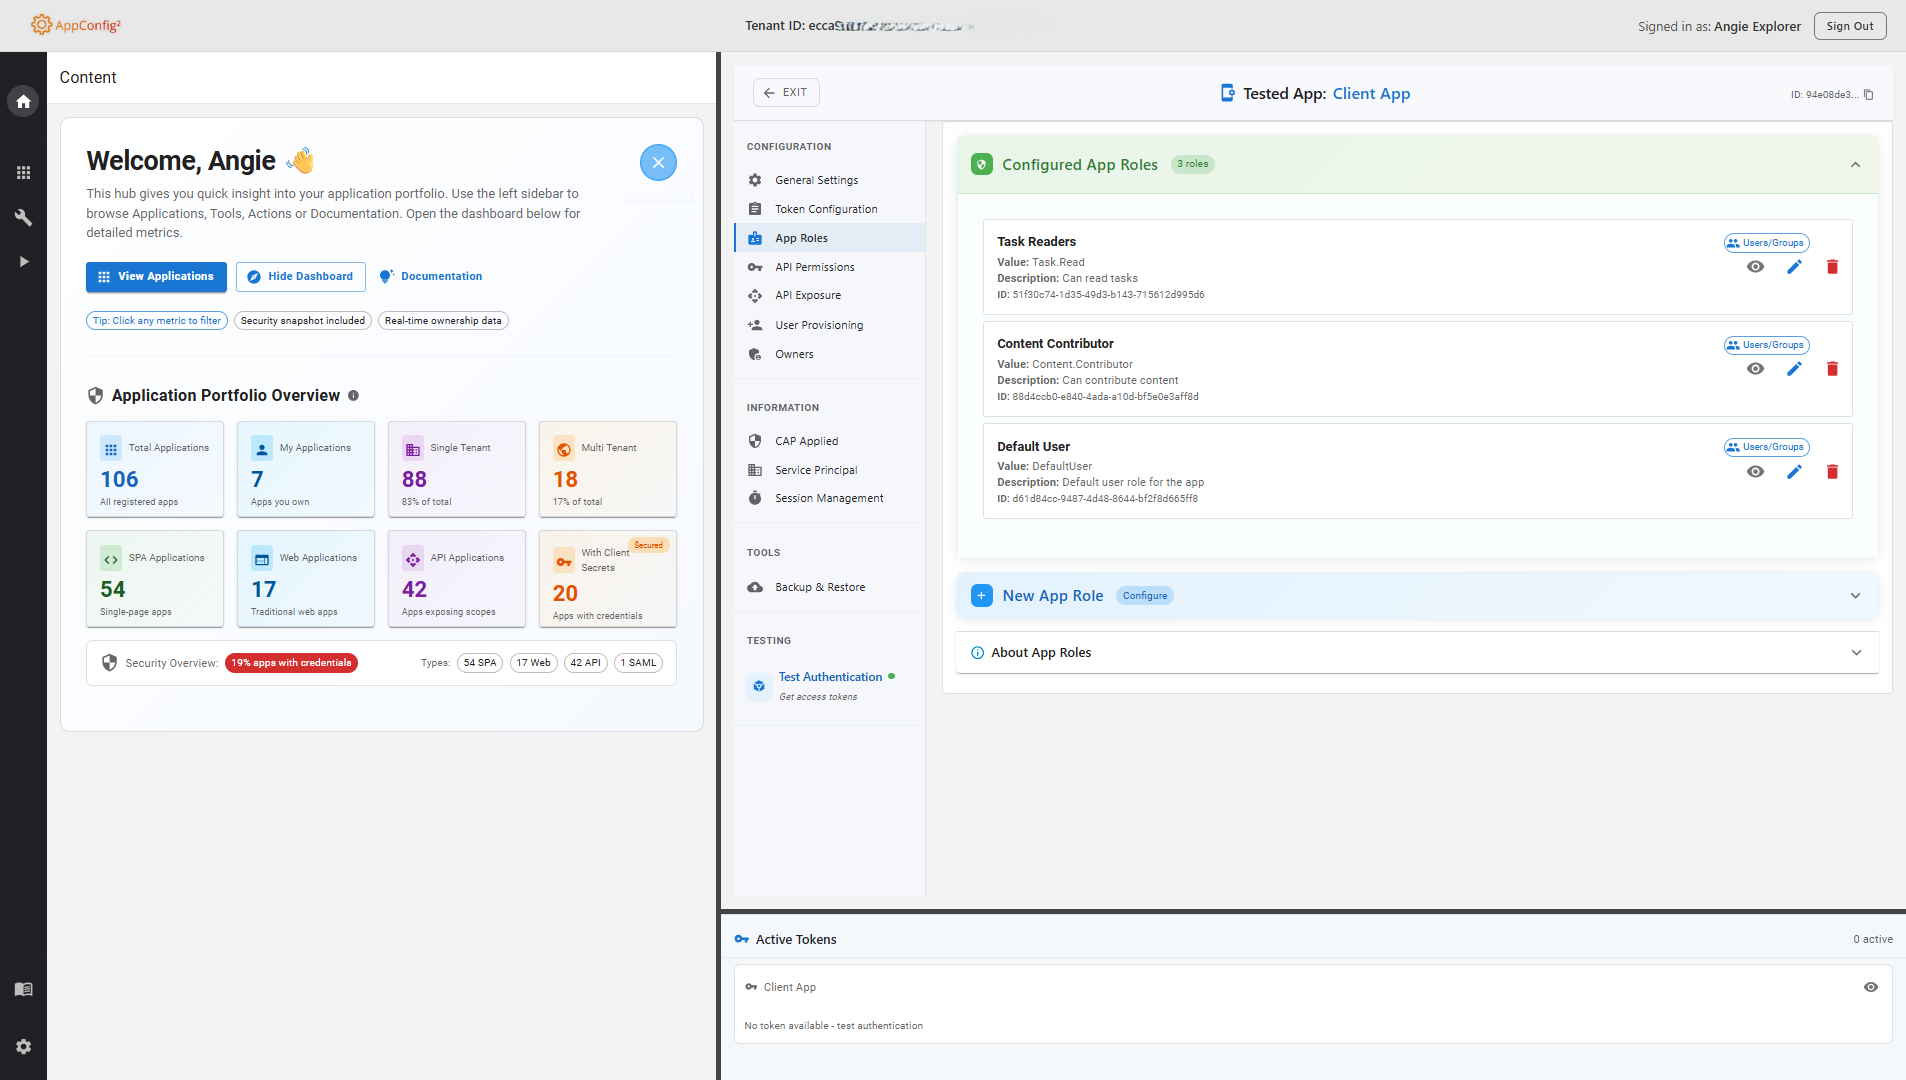This screenshot has width=1906, height=1080.
Task: Click the View Applications button
Action: [156, 277]
